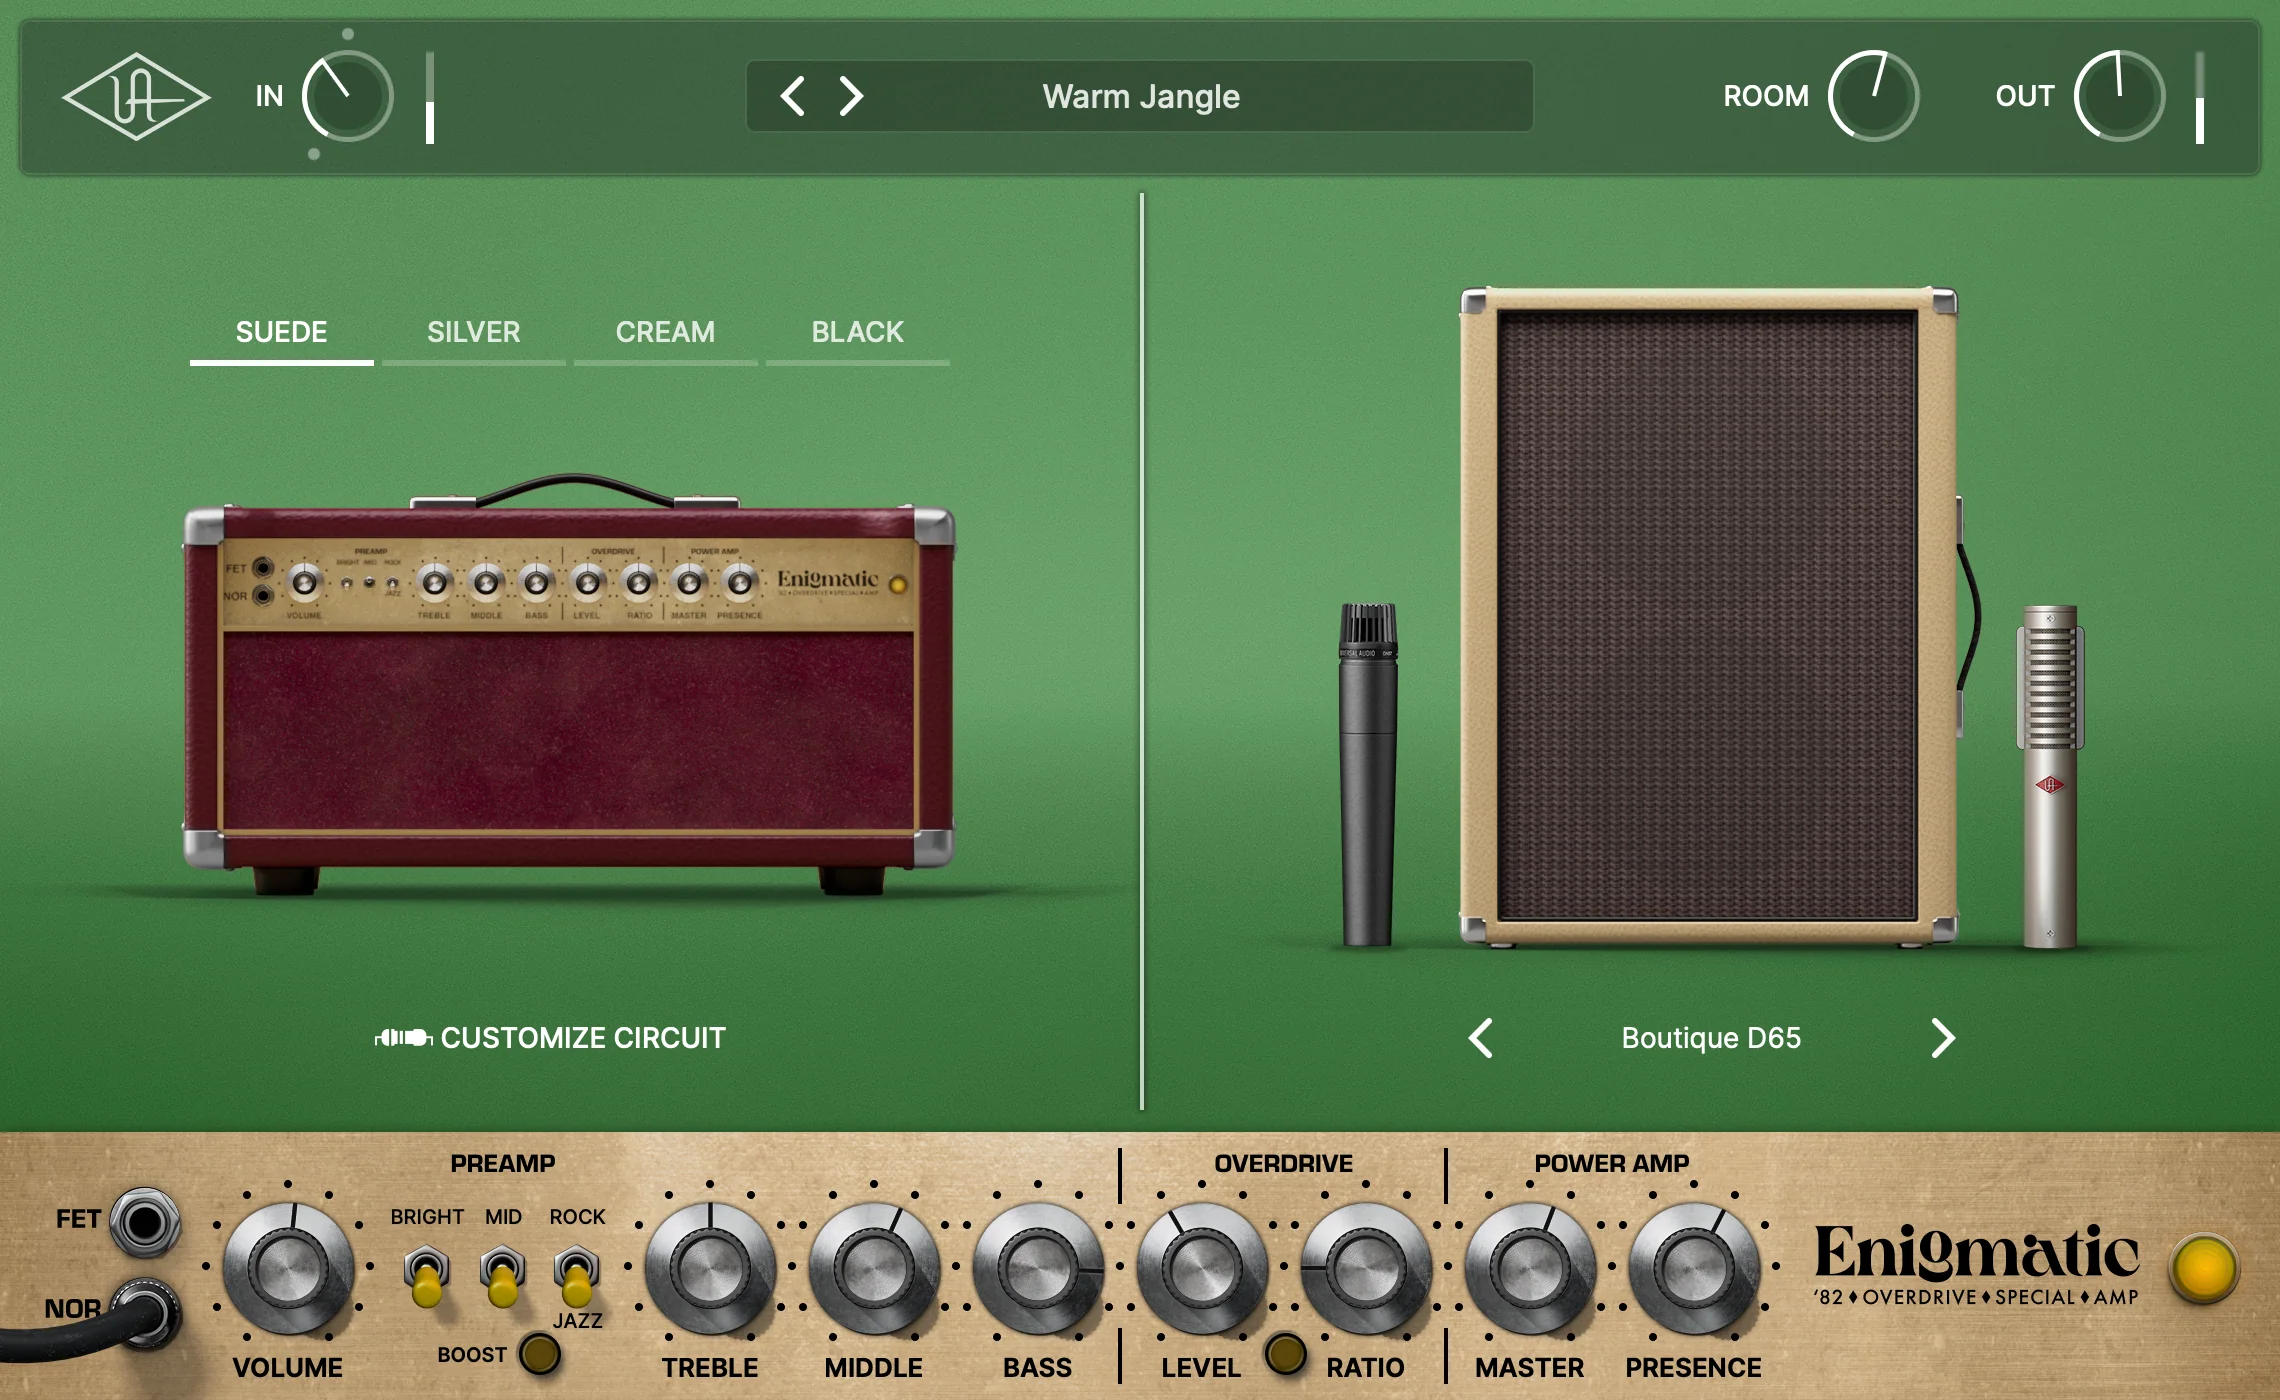The height and width of the screenshot is (1400, 2280).
Task: Click the dynamic microphone left of cabinet
Action: pos(1367,775)
